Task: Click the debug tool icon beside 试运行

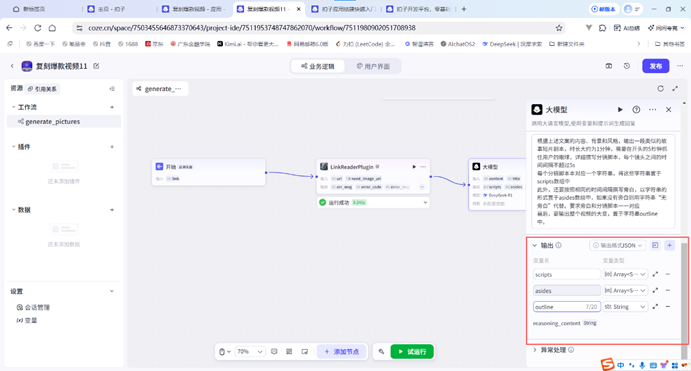Action: tap(381, 352)
